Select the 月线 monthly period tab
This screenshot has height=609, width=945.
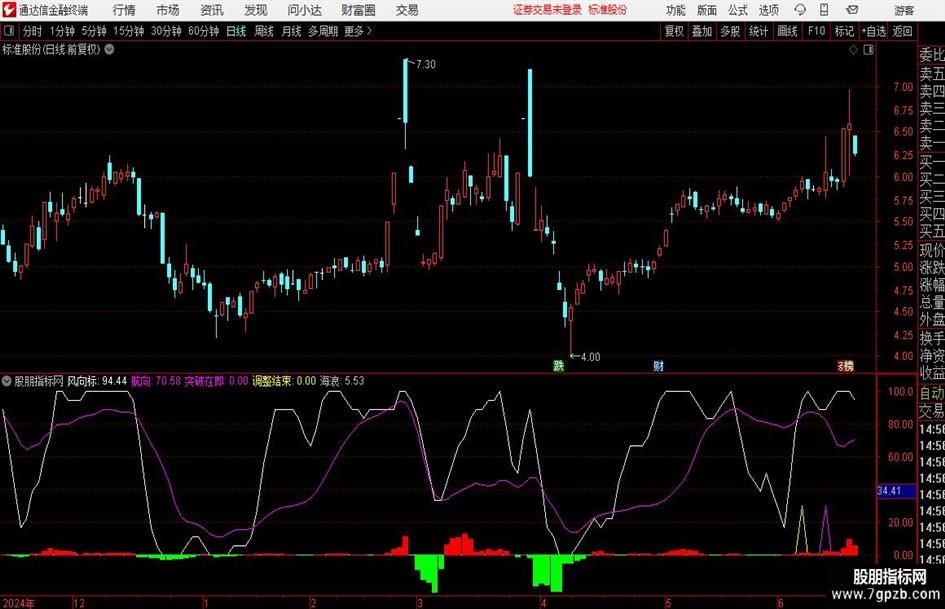point(291,31)
